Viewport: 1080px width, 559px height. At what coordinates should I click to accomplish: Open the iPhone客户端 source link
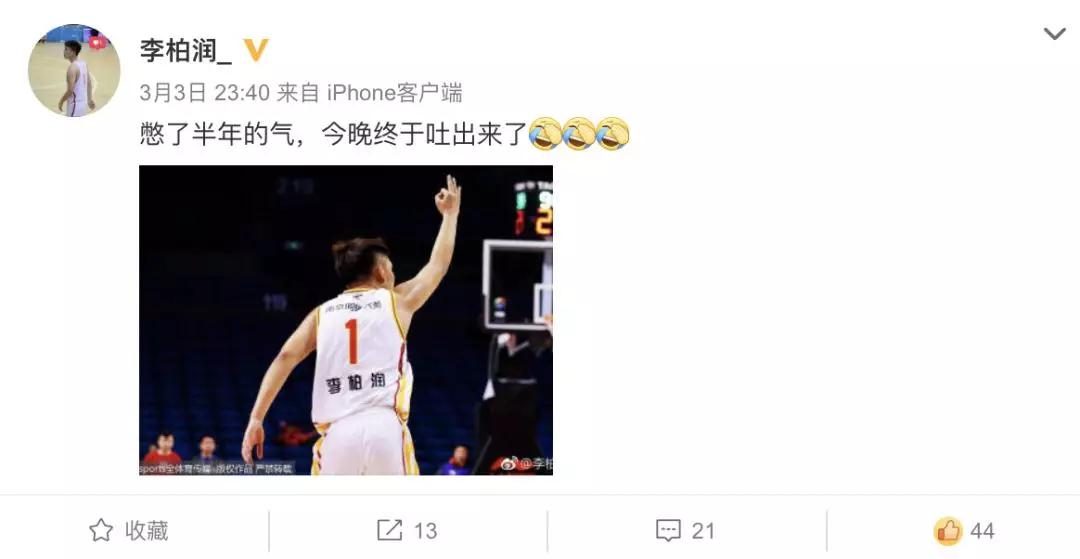pos(394,92)
